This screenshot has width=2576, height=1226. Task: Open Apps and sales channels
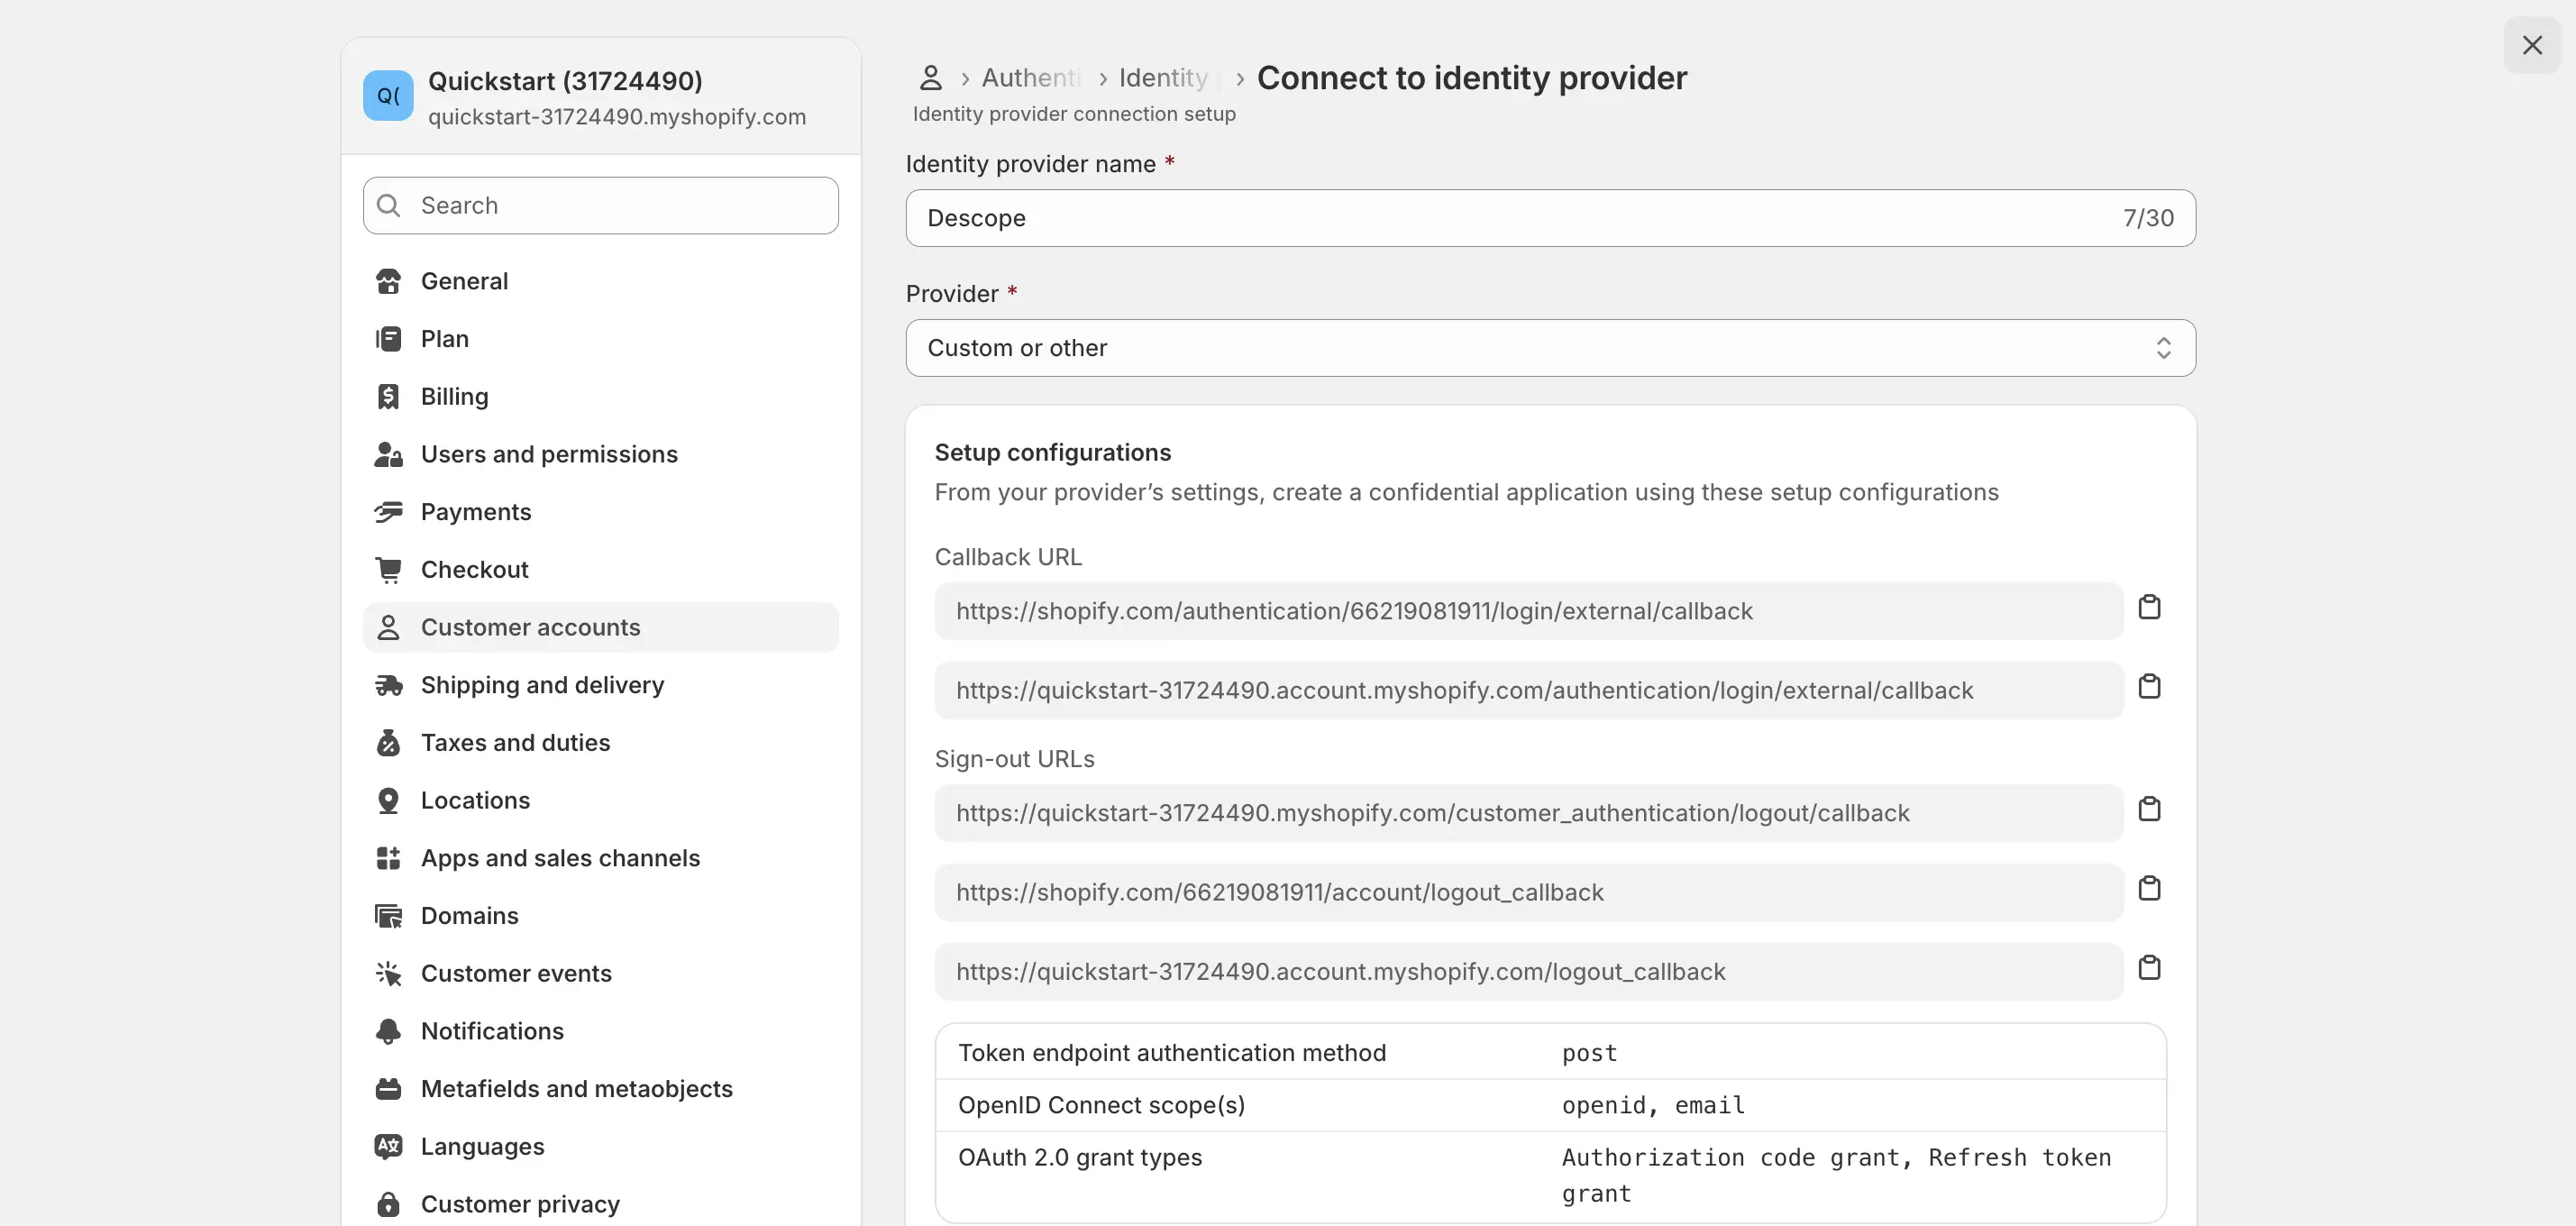[x=600, y=858]
